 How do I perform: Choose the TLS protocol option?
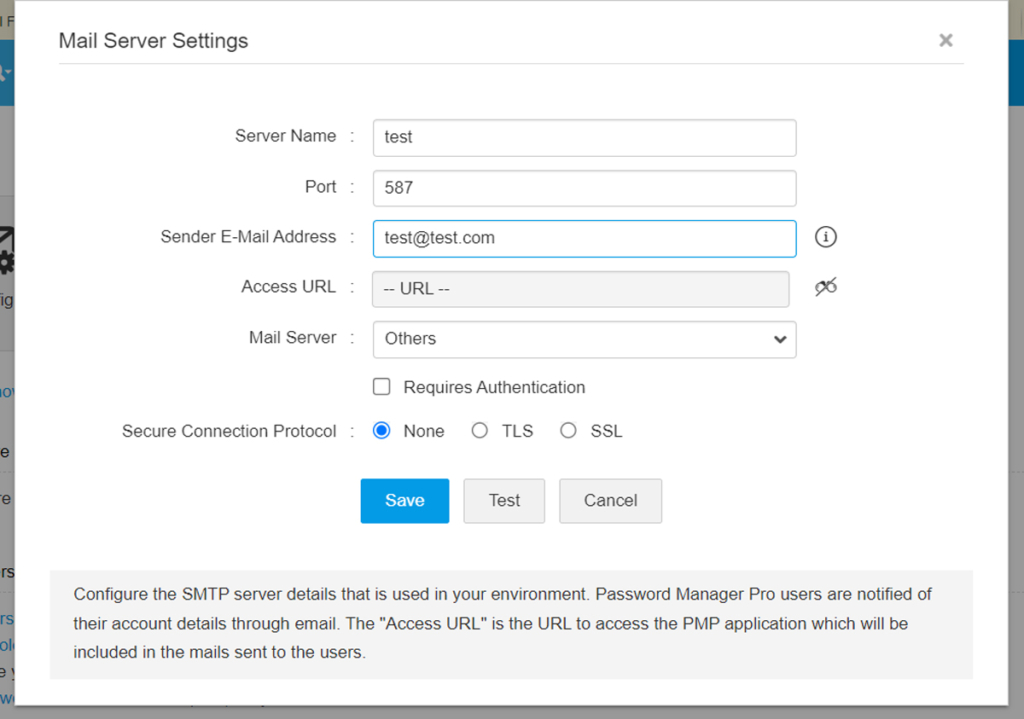point(480,430)
